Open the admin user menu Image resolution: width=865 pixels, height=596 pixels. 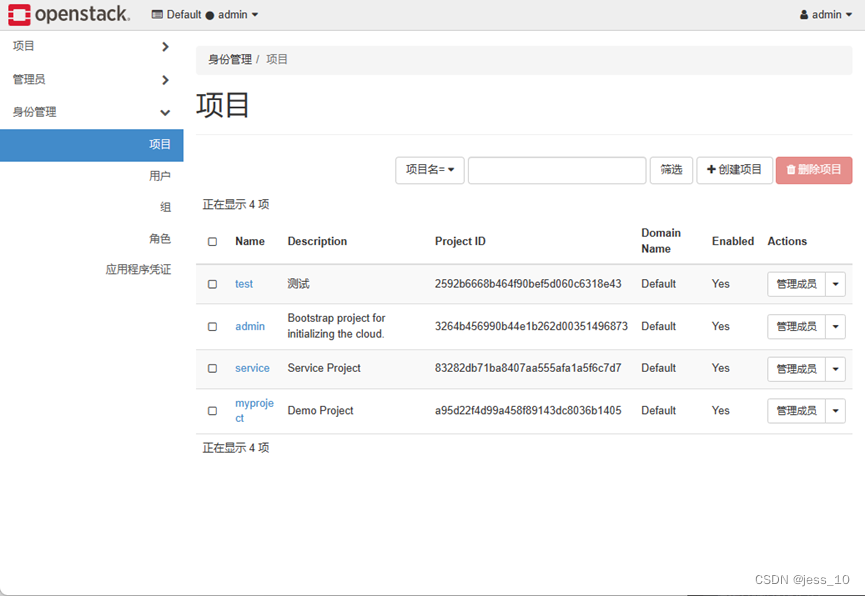[x=826, y=14]
